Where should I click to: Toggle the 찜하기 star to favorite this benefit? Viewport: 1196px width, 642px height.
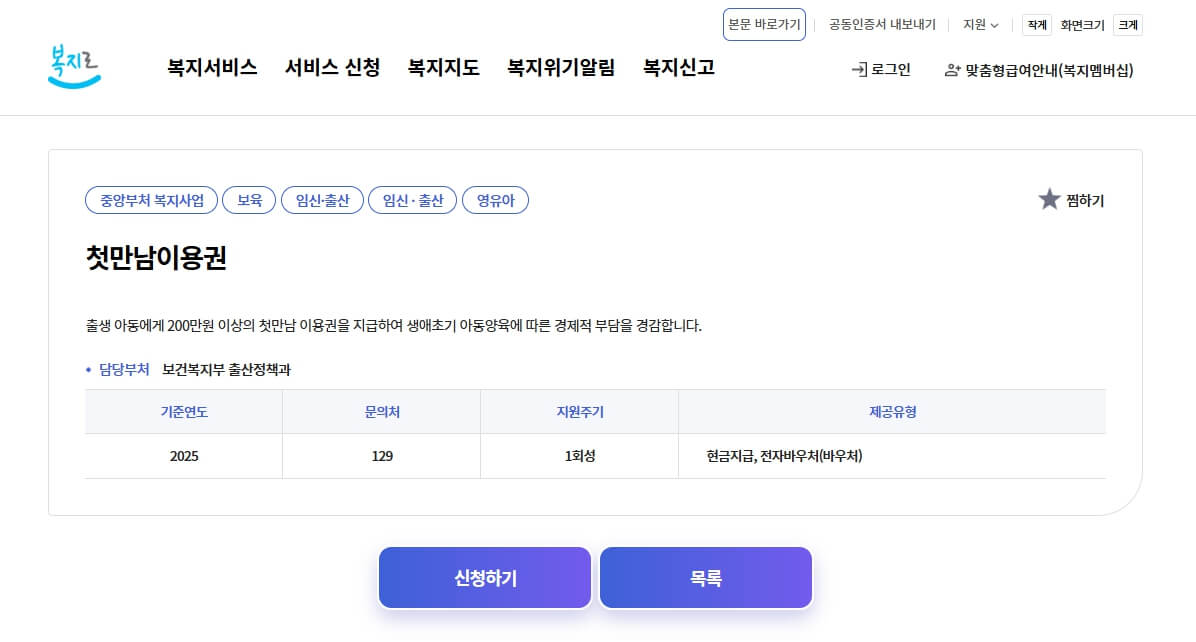(1050, 198)
